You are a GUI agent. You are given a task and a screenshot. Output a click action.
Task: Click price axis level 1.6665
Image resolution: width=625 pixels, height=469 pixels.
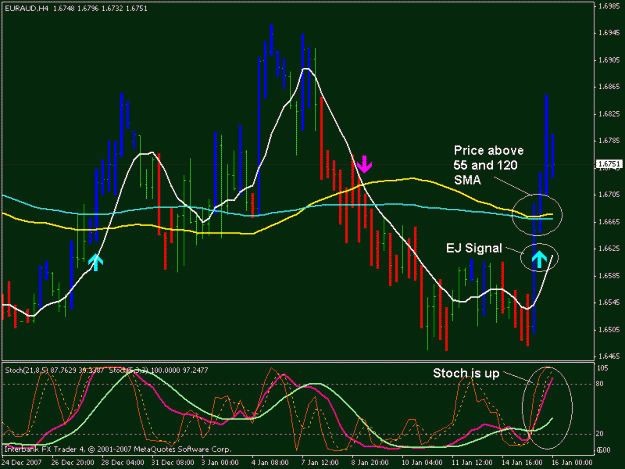[609, 221]
